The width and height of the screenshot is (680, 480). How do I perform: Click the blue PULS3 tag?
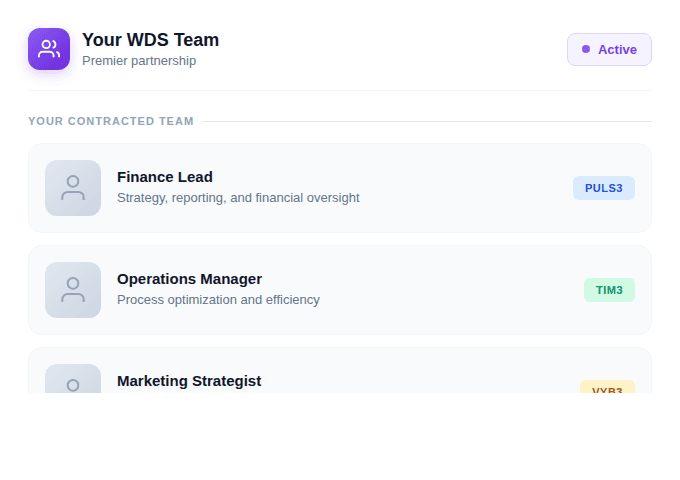click(603, 188)
